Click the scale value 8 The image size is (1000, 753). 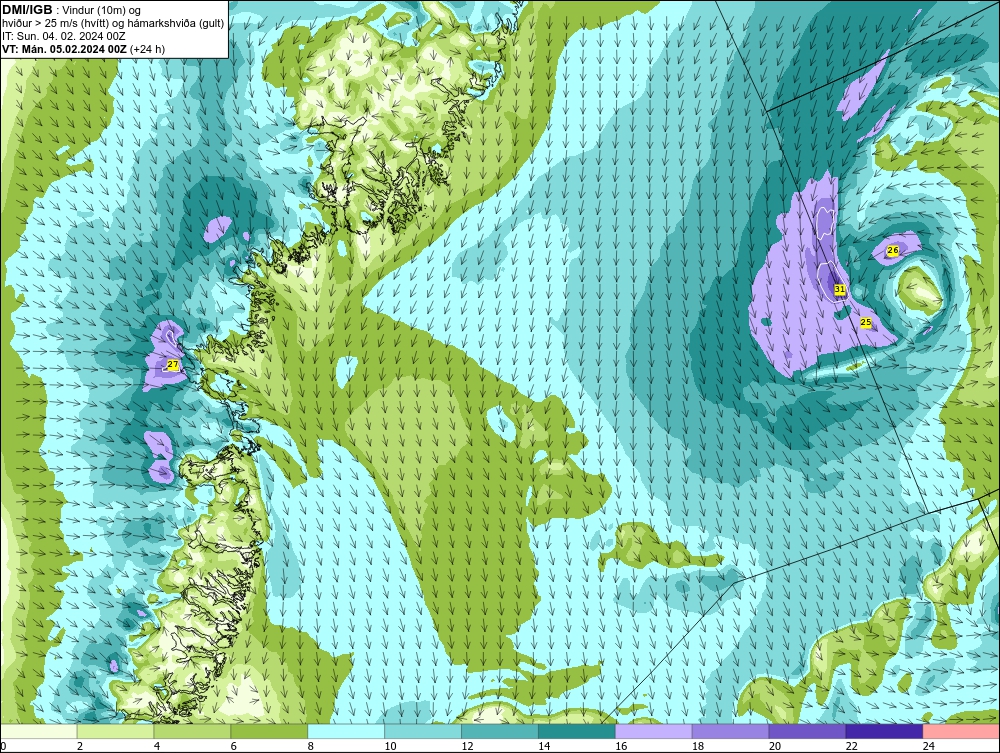311,746
